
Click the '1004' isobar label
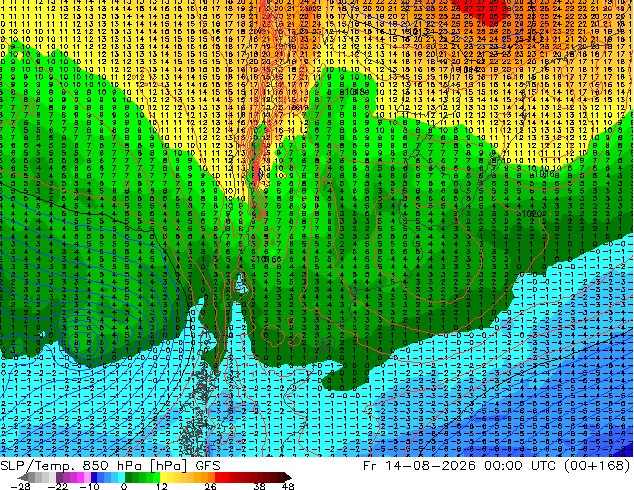point(471,70)
